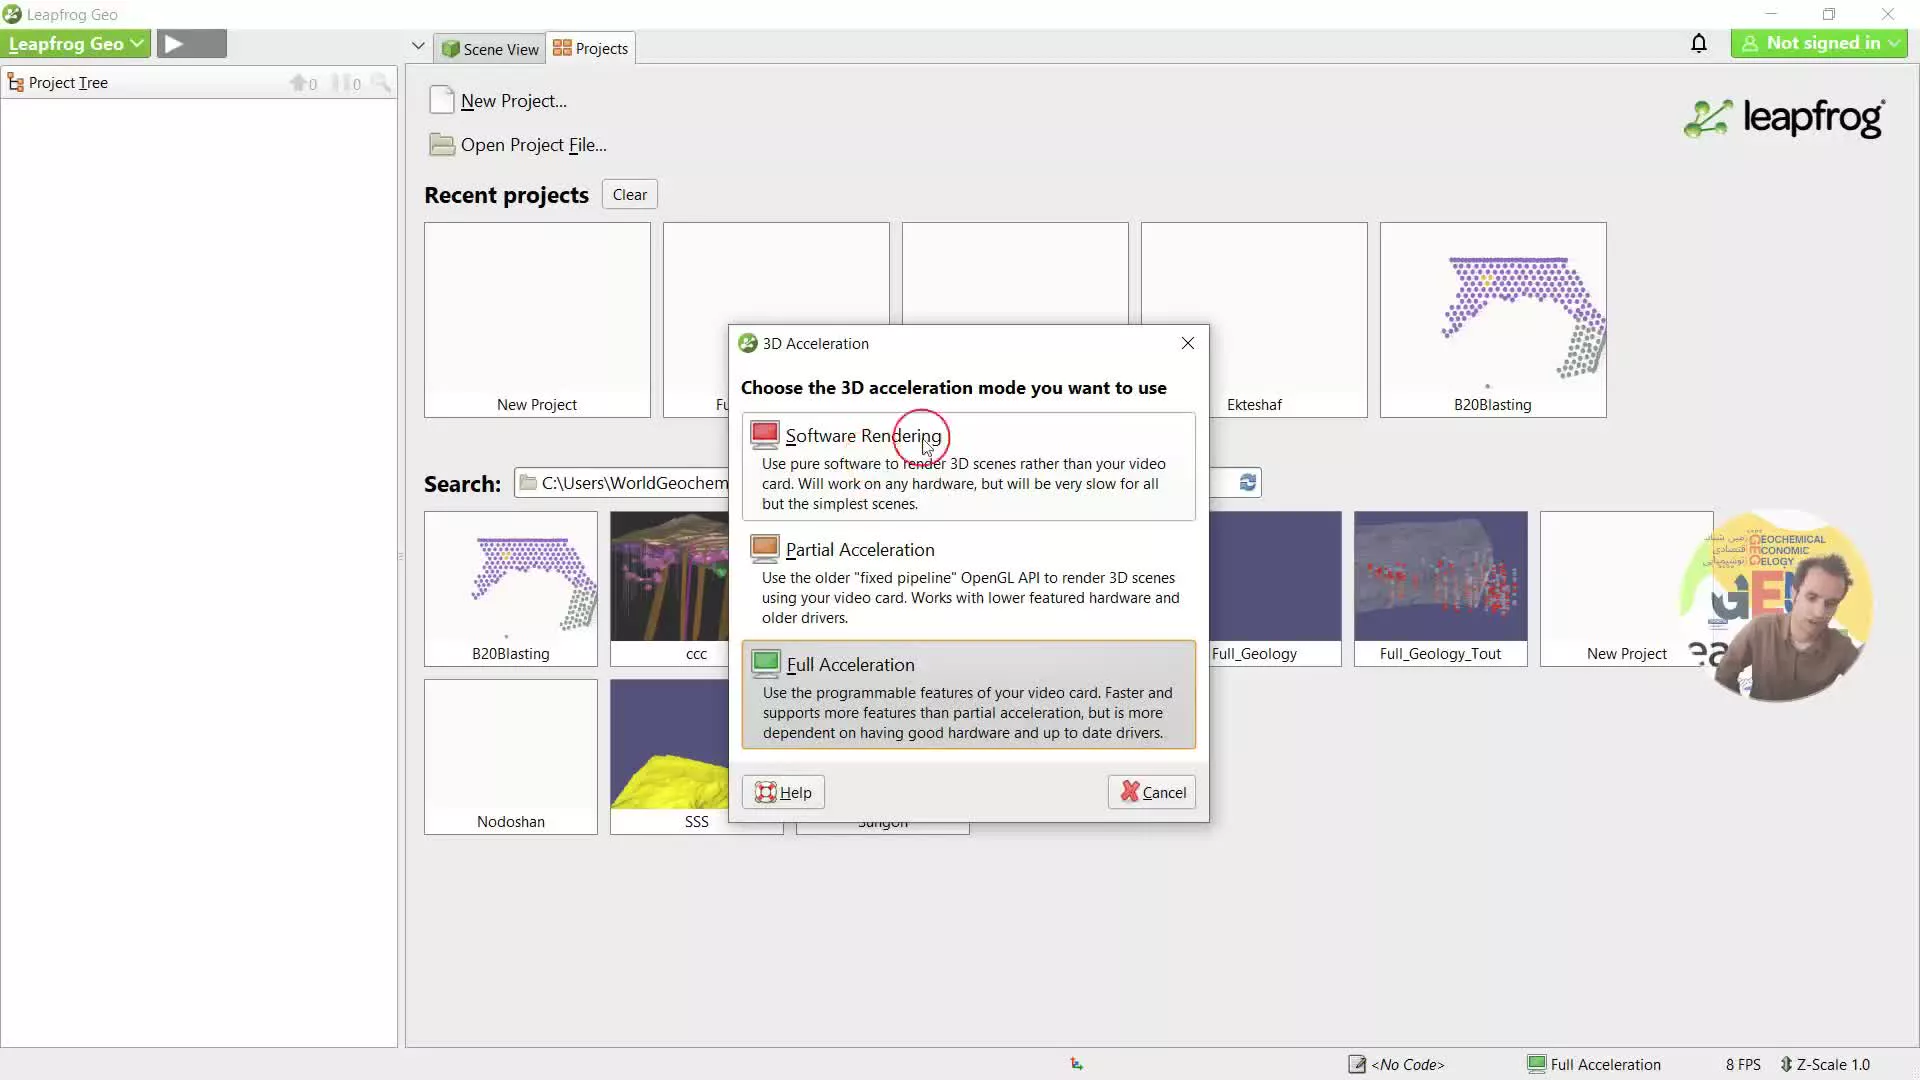Switch to Projects tab

(x=592, y=49)
